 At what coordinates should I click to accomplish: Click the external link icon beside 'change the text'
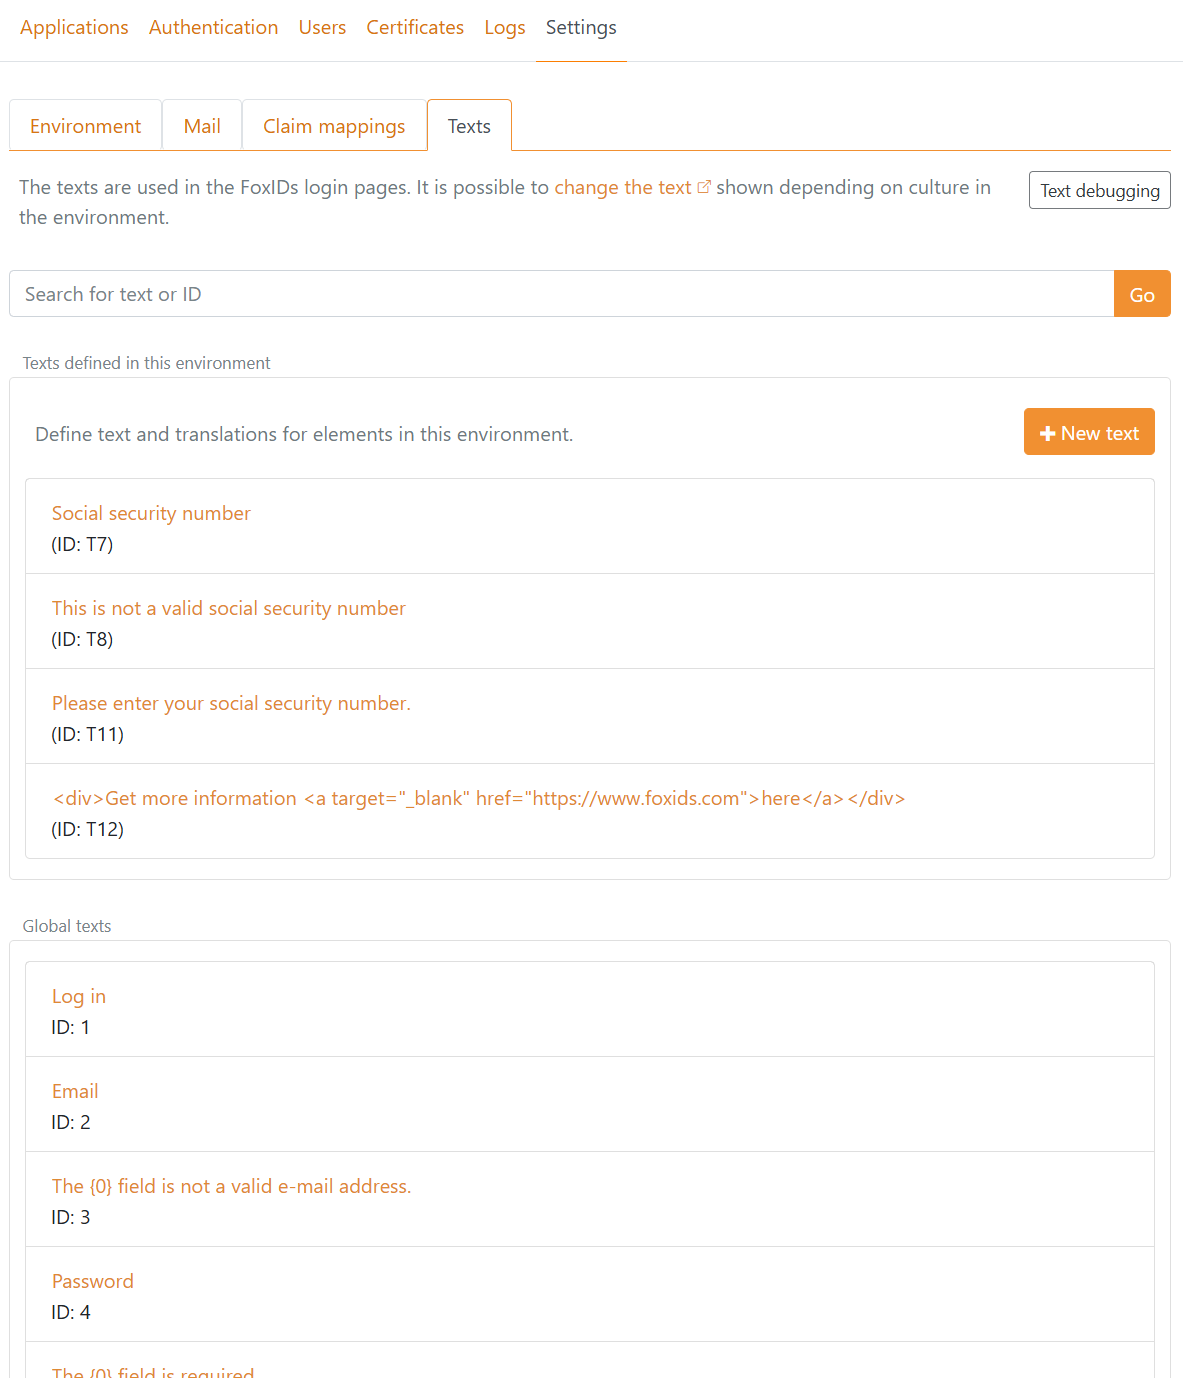(705, 186)
